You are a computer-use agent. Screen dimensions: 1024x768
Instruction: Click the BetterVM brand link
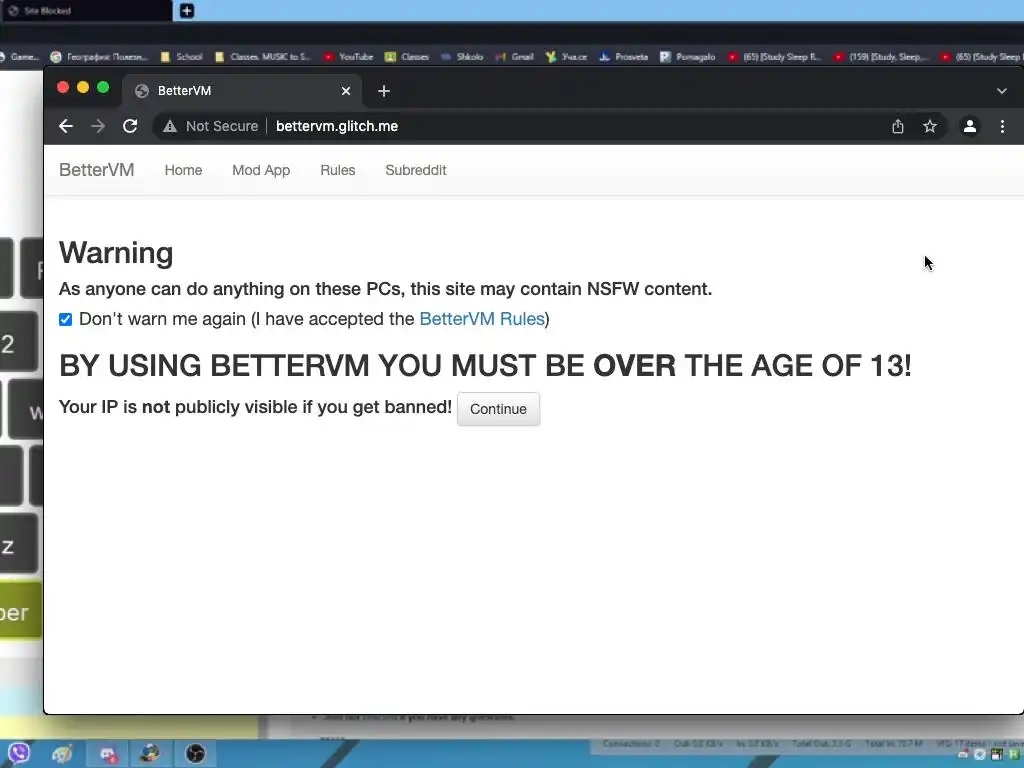point(97,170)
